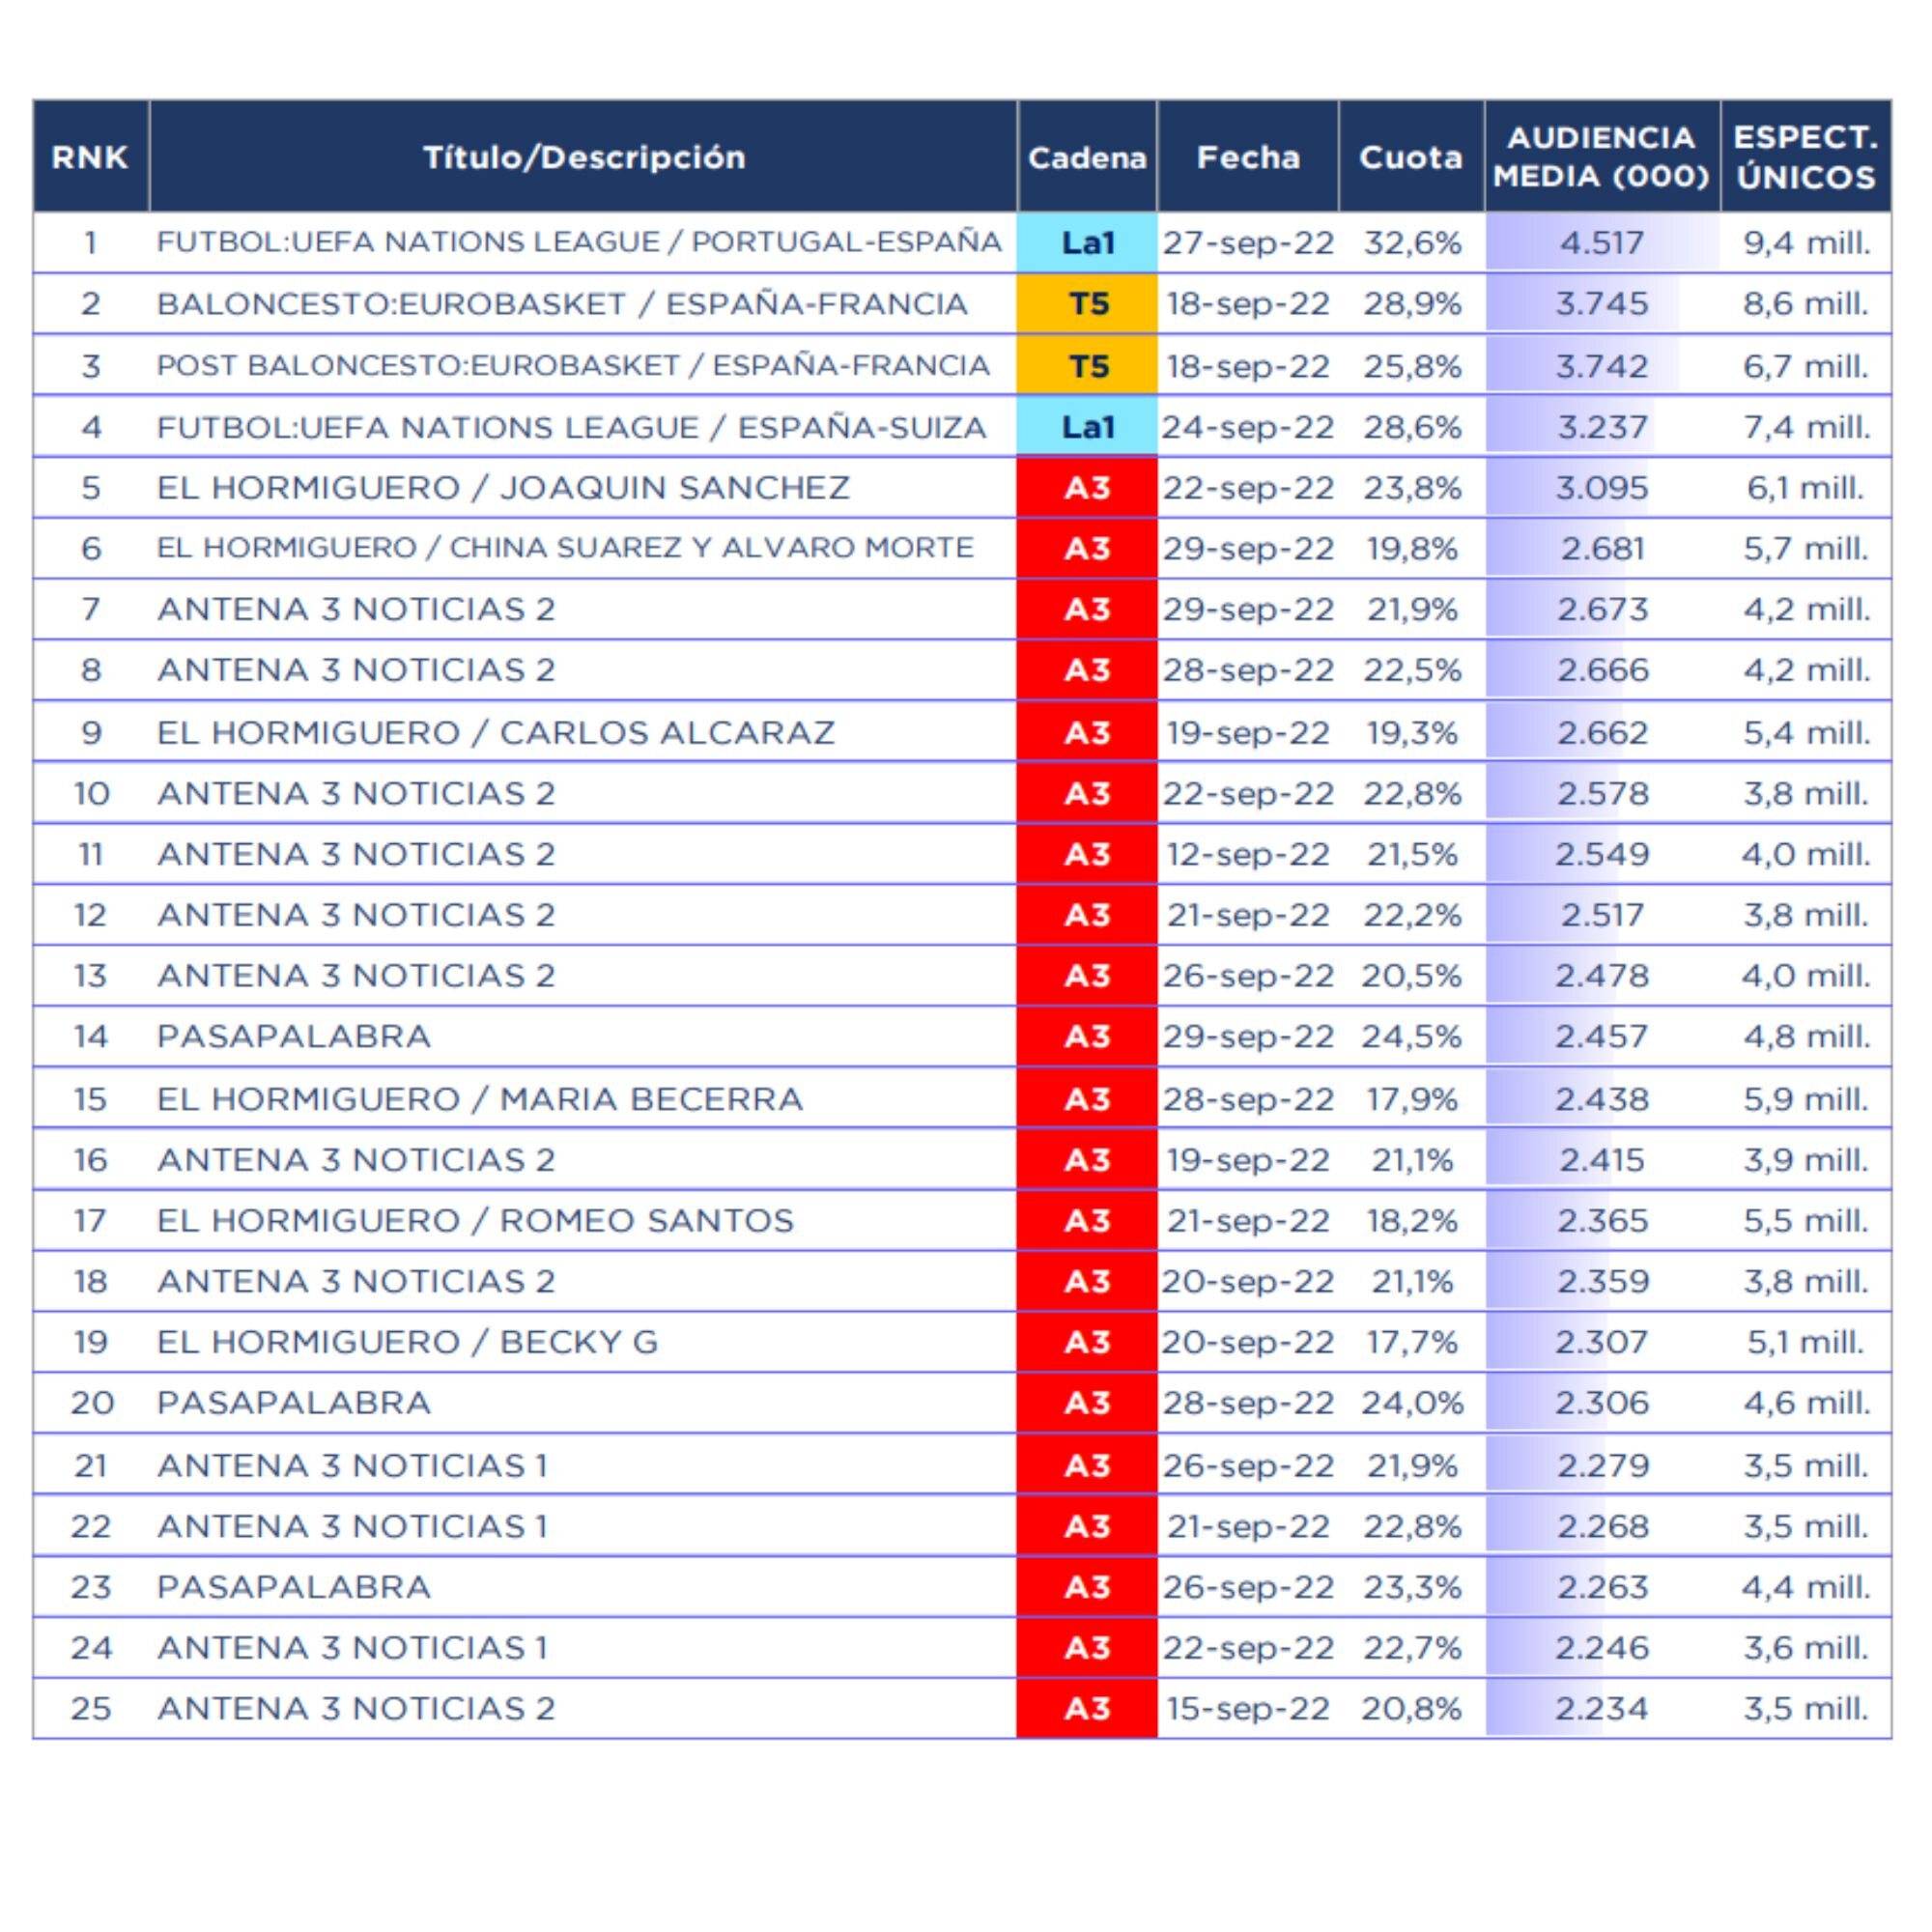
Task: Click PASAPALABRA title in row 14
Action: (293, 1037)
